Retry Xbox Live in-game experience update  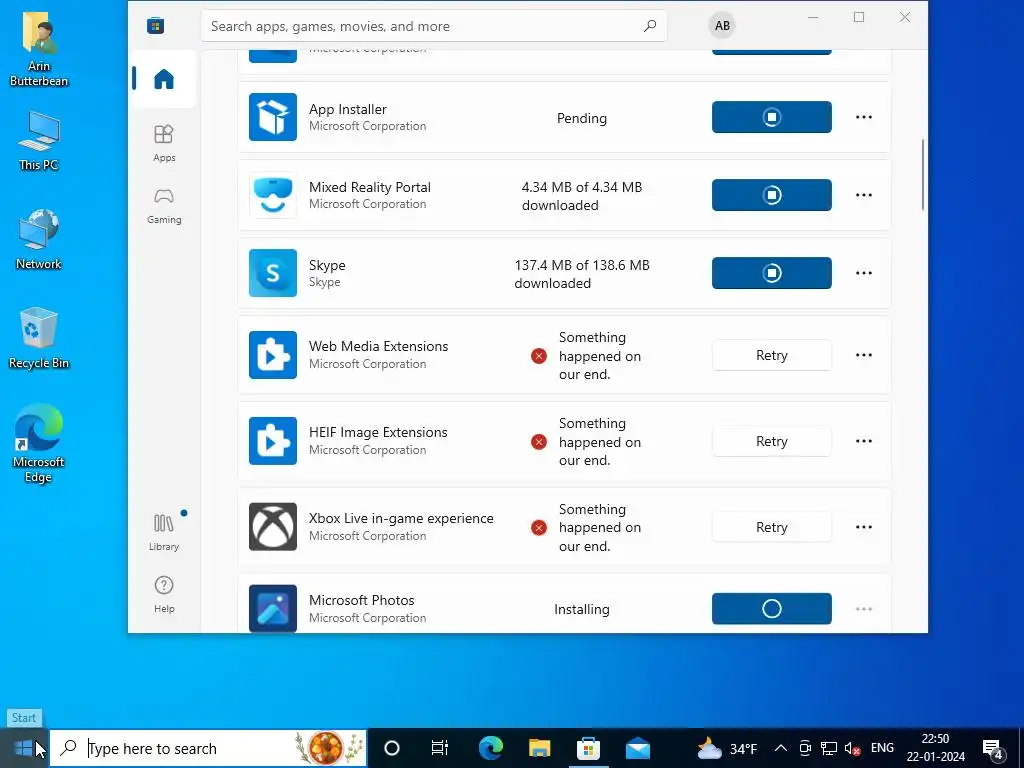point(771,527)
